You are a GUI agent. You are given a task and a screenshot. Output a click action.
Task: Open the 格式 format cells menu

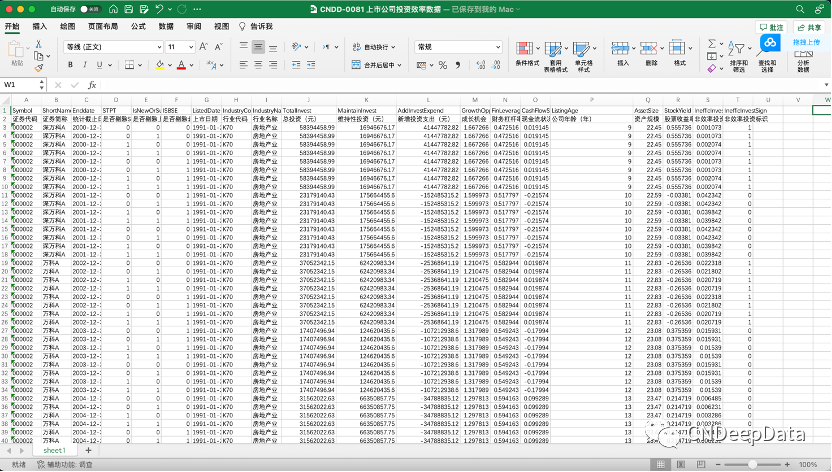[680, 54]
